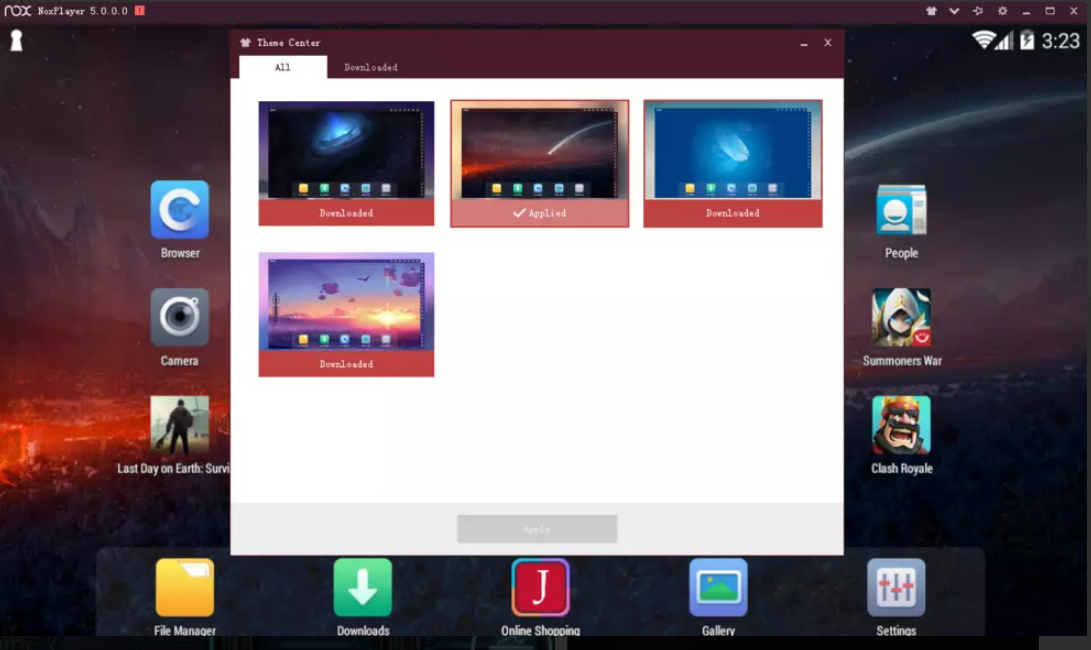1091x650 pixels.
Task: Expand the title bar dropdown arrow
Action: point(954,11)
